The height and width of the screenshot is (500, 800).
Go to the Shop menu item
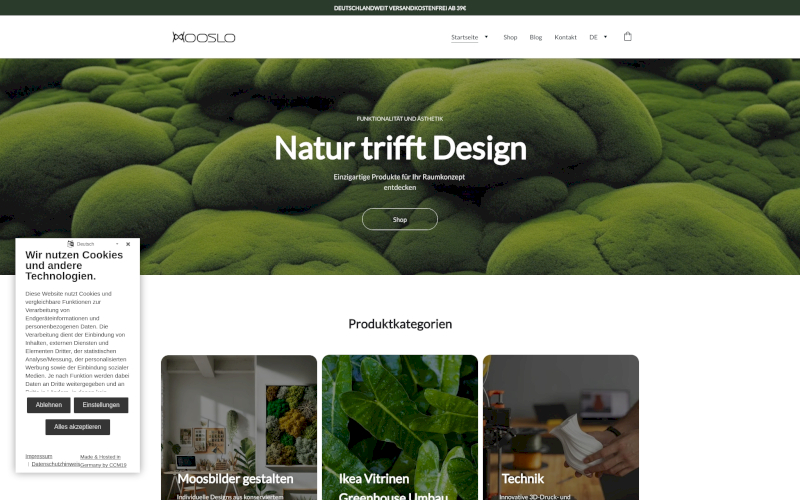[510, 37]
